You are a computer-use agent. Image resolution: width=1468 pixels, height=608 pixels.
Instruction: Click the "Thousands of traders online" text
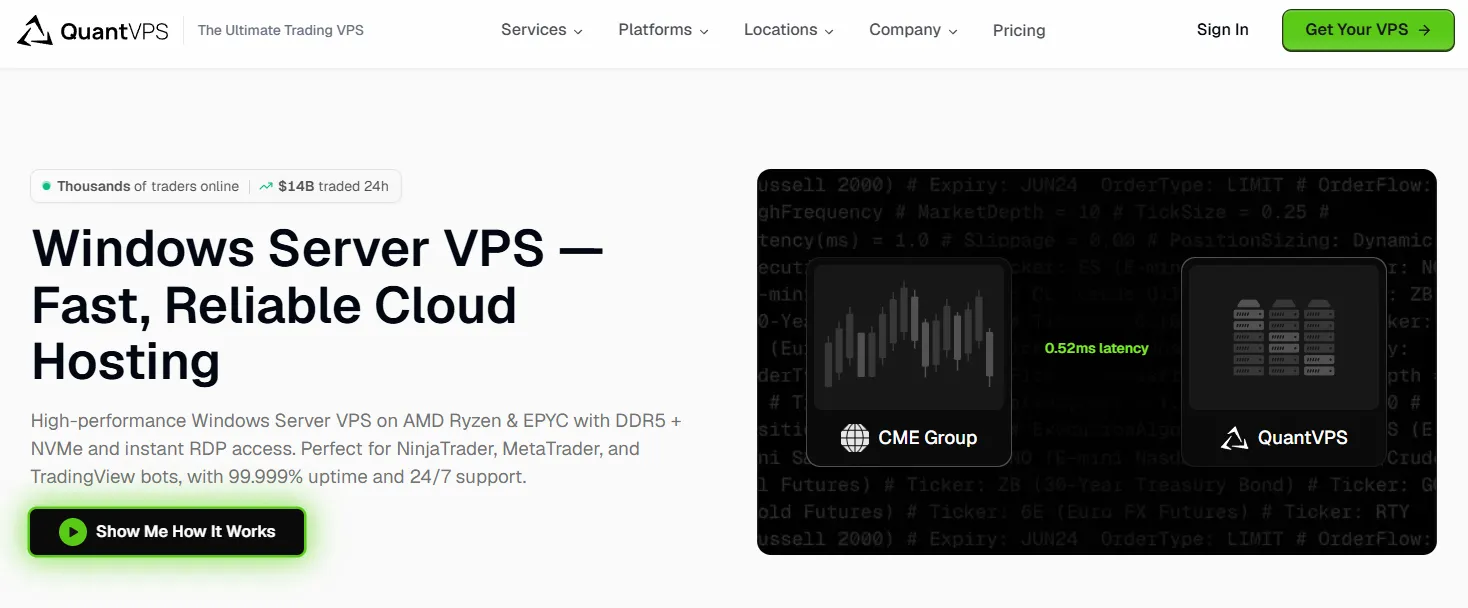pyautogui.click(x=148, y=186)
